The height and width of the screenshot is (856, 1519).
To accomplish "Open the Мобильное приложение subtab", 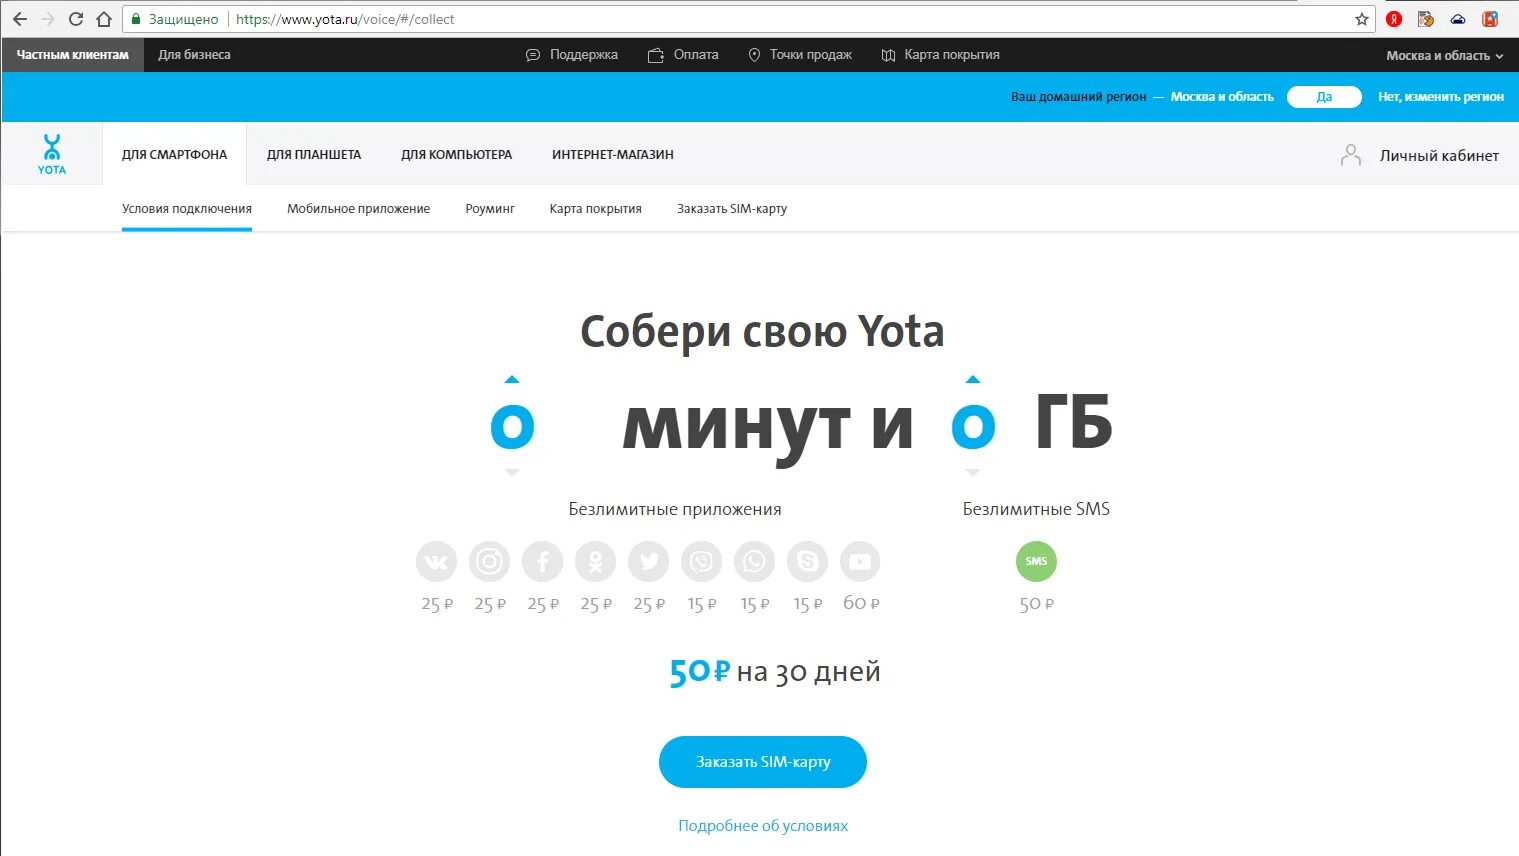I will [359, 209].
